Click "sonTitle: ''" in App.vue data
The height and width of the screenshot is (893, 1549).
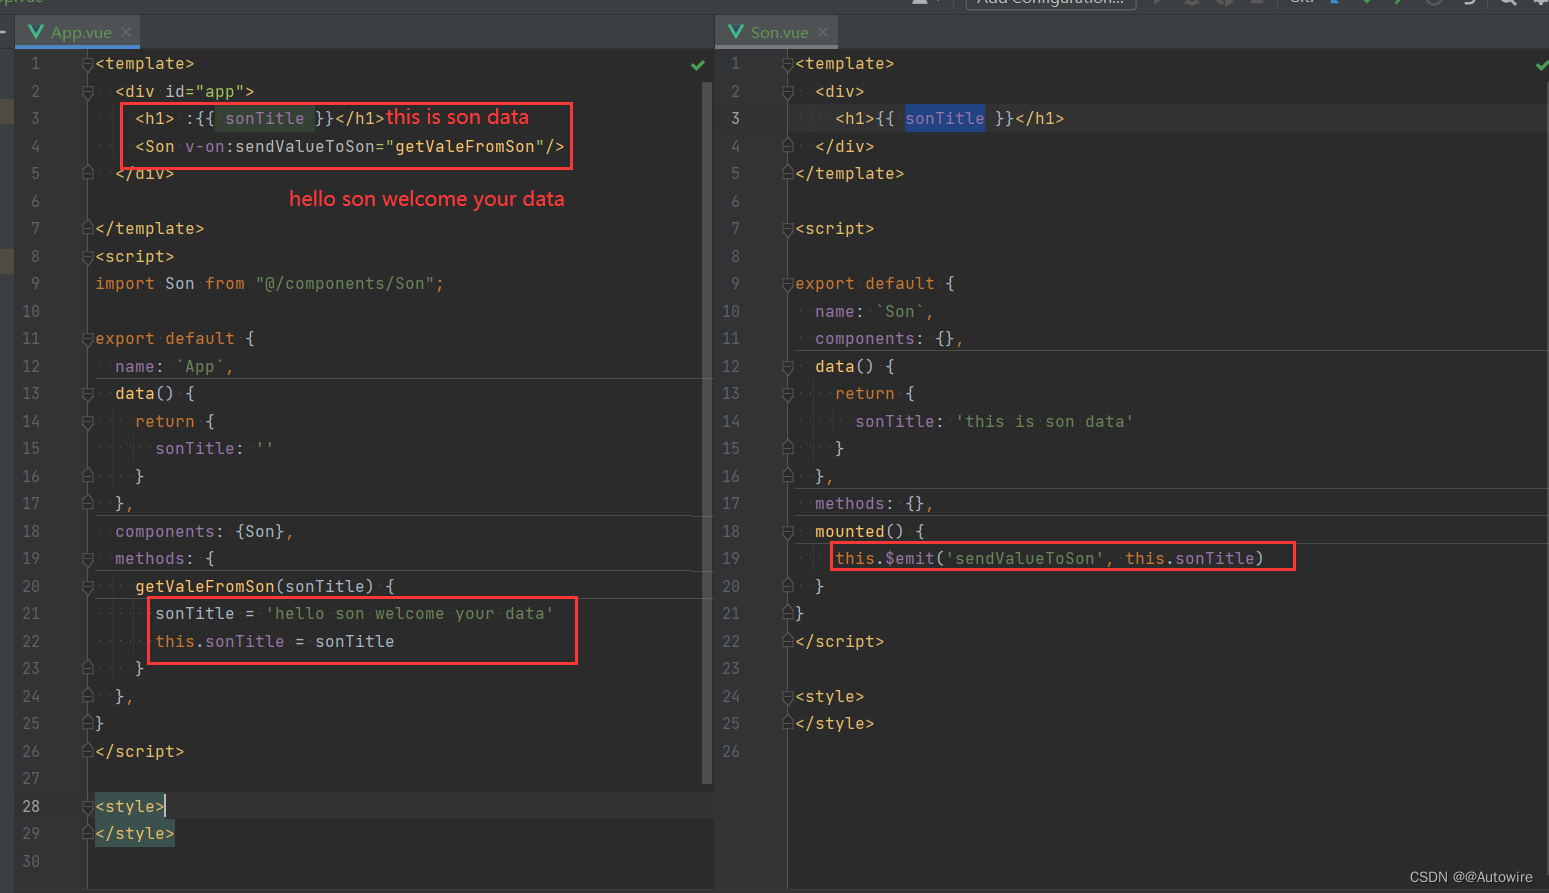(x=214, y=449)
